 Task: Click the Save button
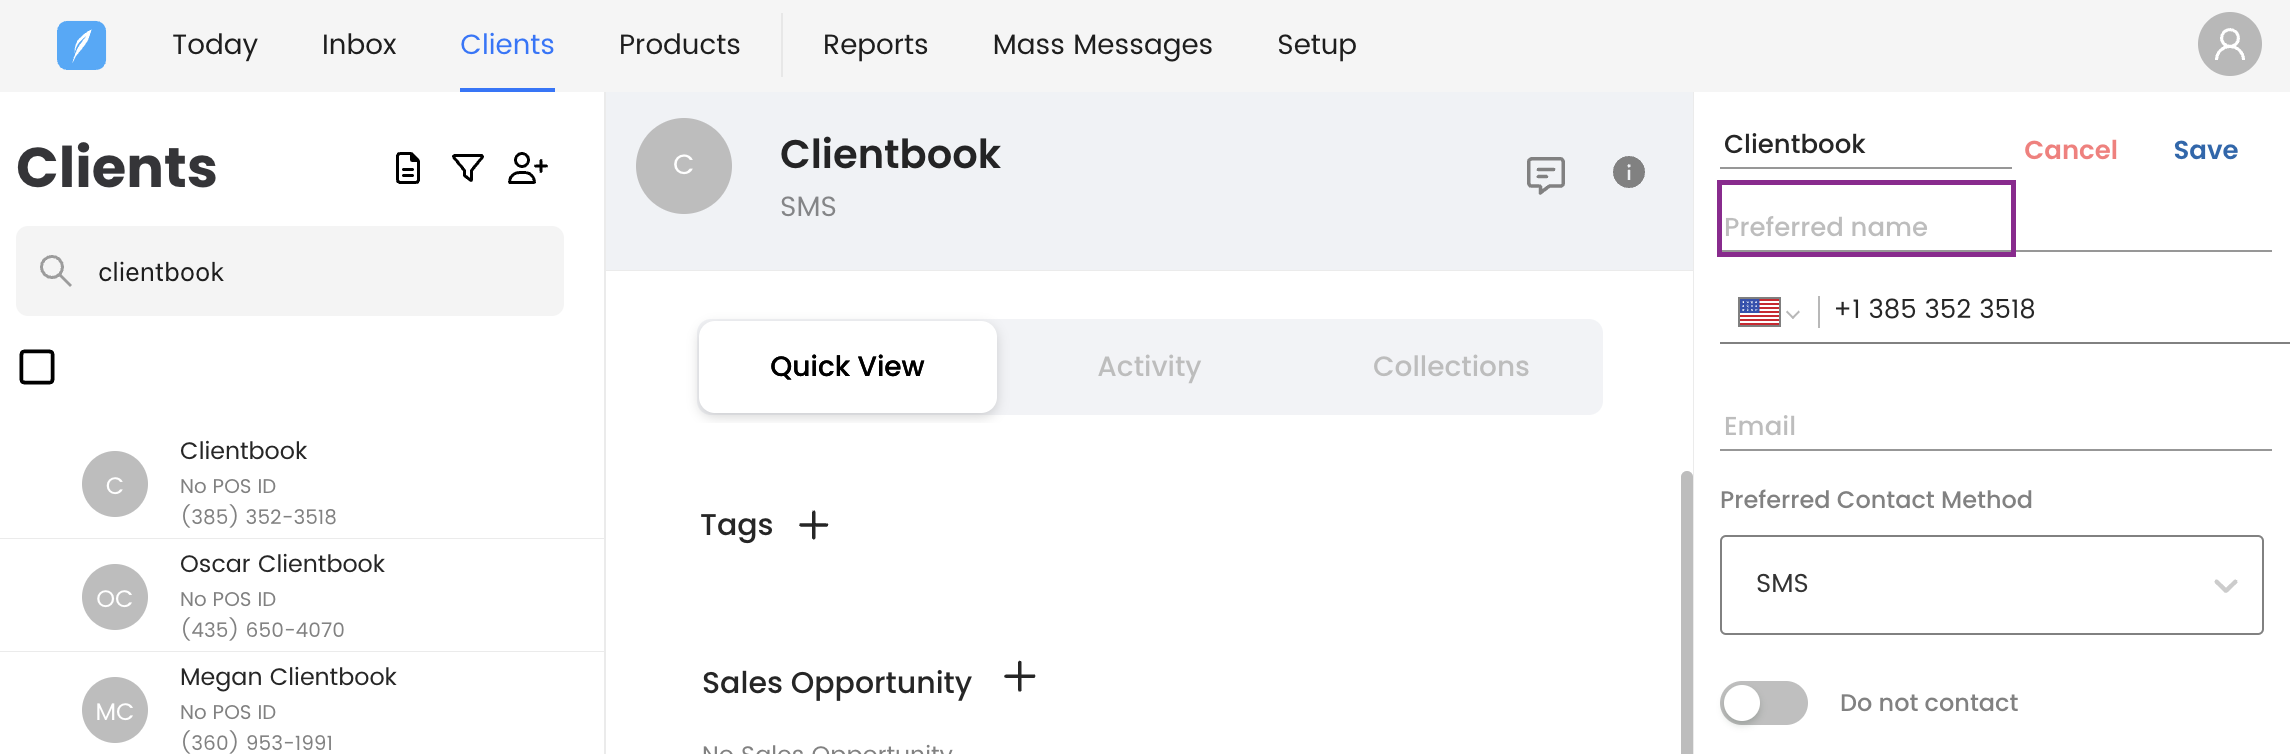[x=2205, y=150]
